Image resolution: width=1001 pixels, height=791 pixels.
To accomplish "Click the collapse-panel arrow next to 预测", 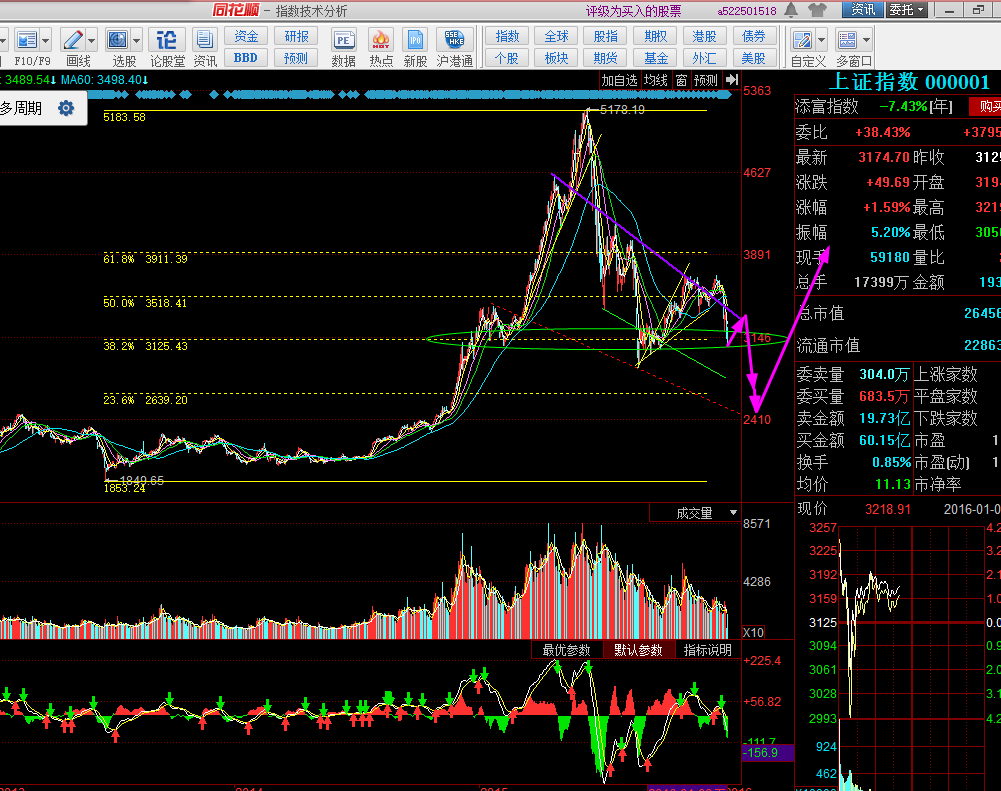I will [x=732, y=80].
